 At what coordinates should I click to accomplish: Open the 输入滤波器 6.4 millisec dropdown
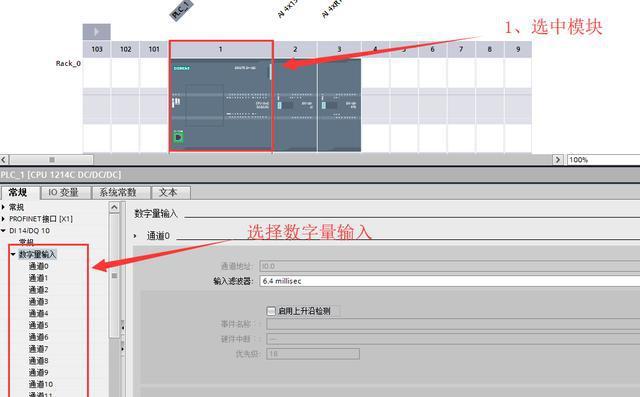click(x=450, y=281)
